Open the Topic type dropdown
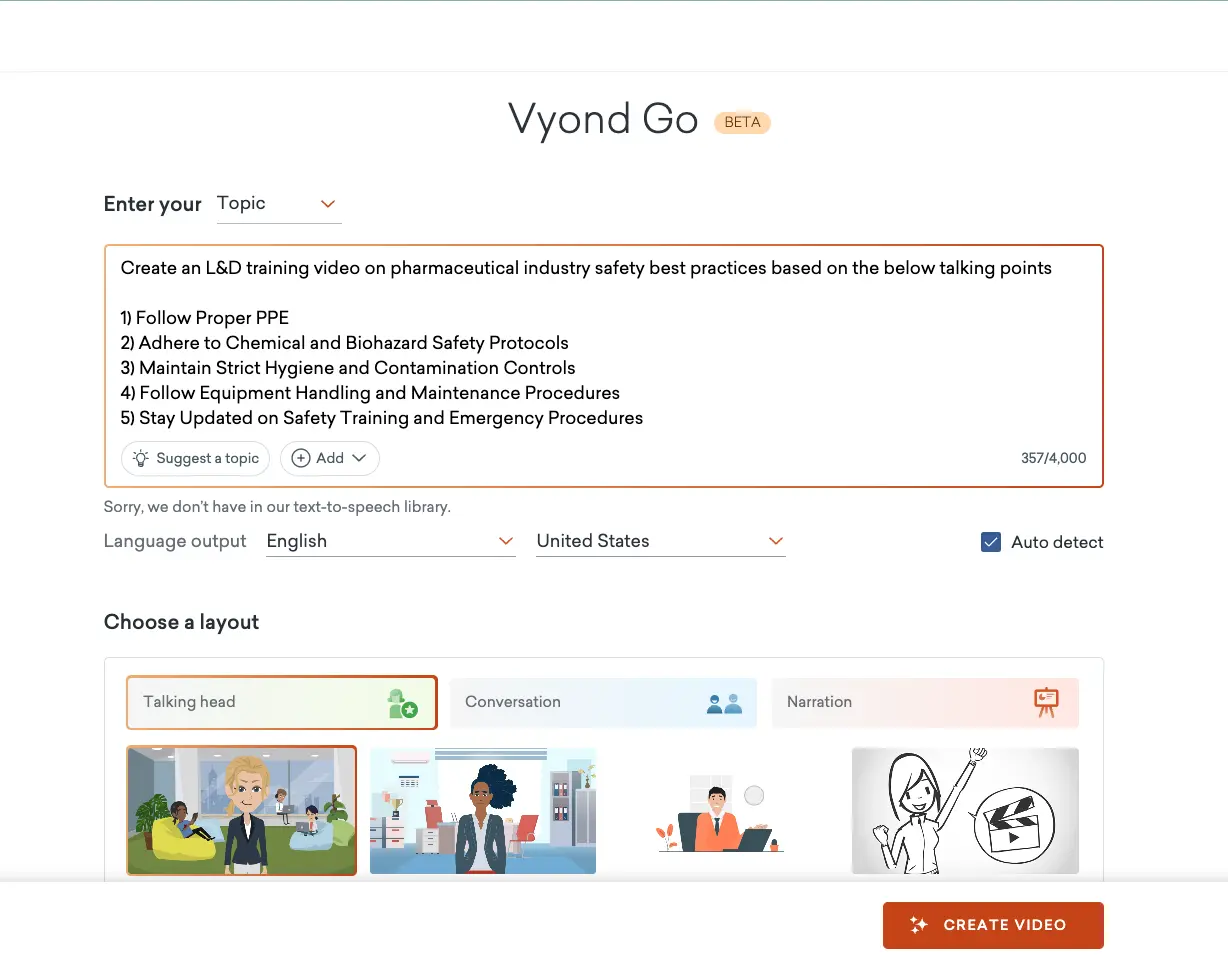1228x969 pixels. point(279,203)
